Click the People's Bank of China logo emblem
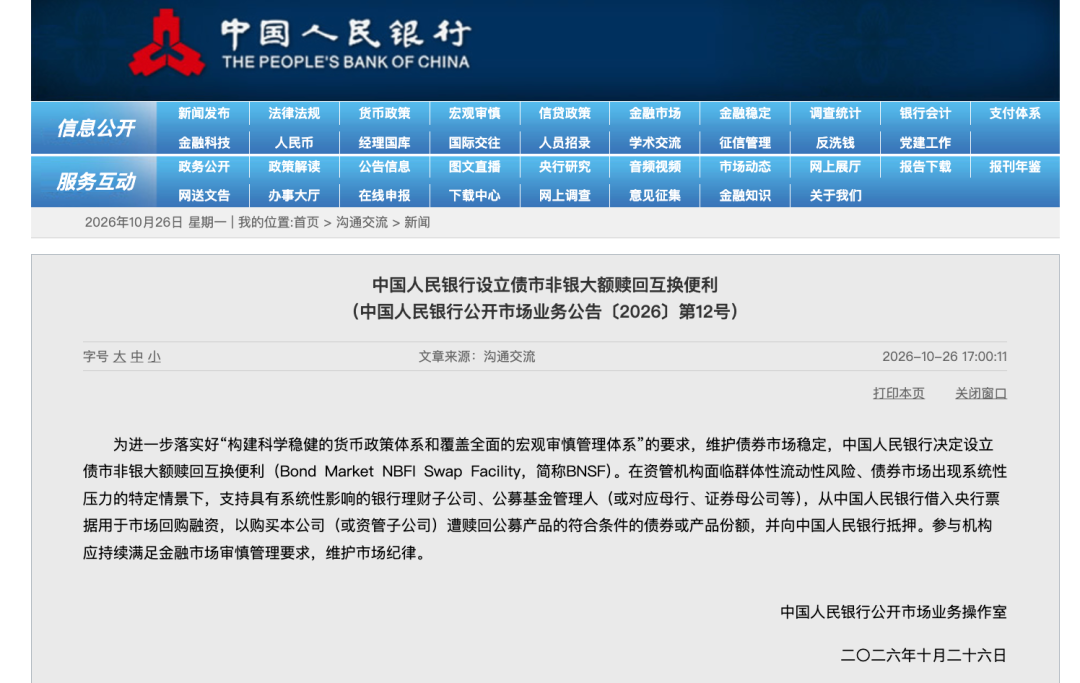Screen dimensions: 1080x683 point(167,43)
